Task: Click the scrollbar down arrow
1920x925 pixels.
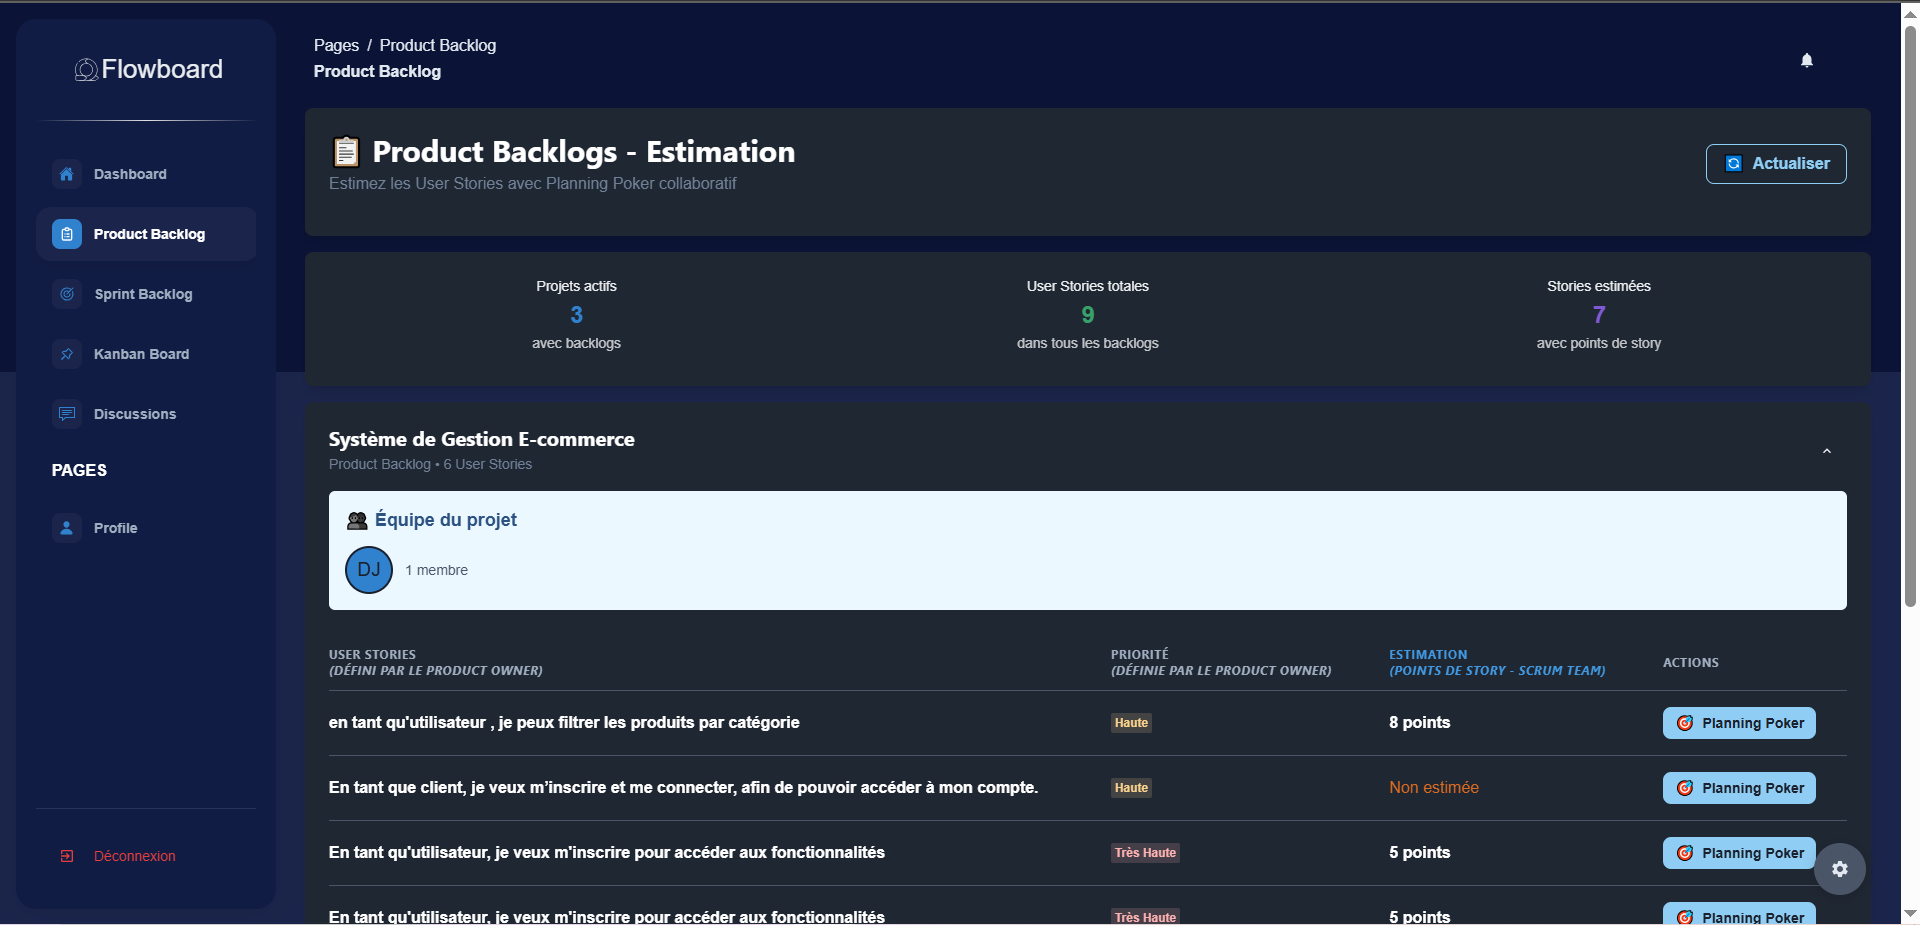Action: point(1910,914)
